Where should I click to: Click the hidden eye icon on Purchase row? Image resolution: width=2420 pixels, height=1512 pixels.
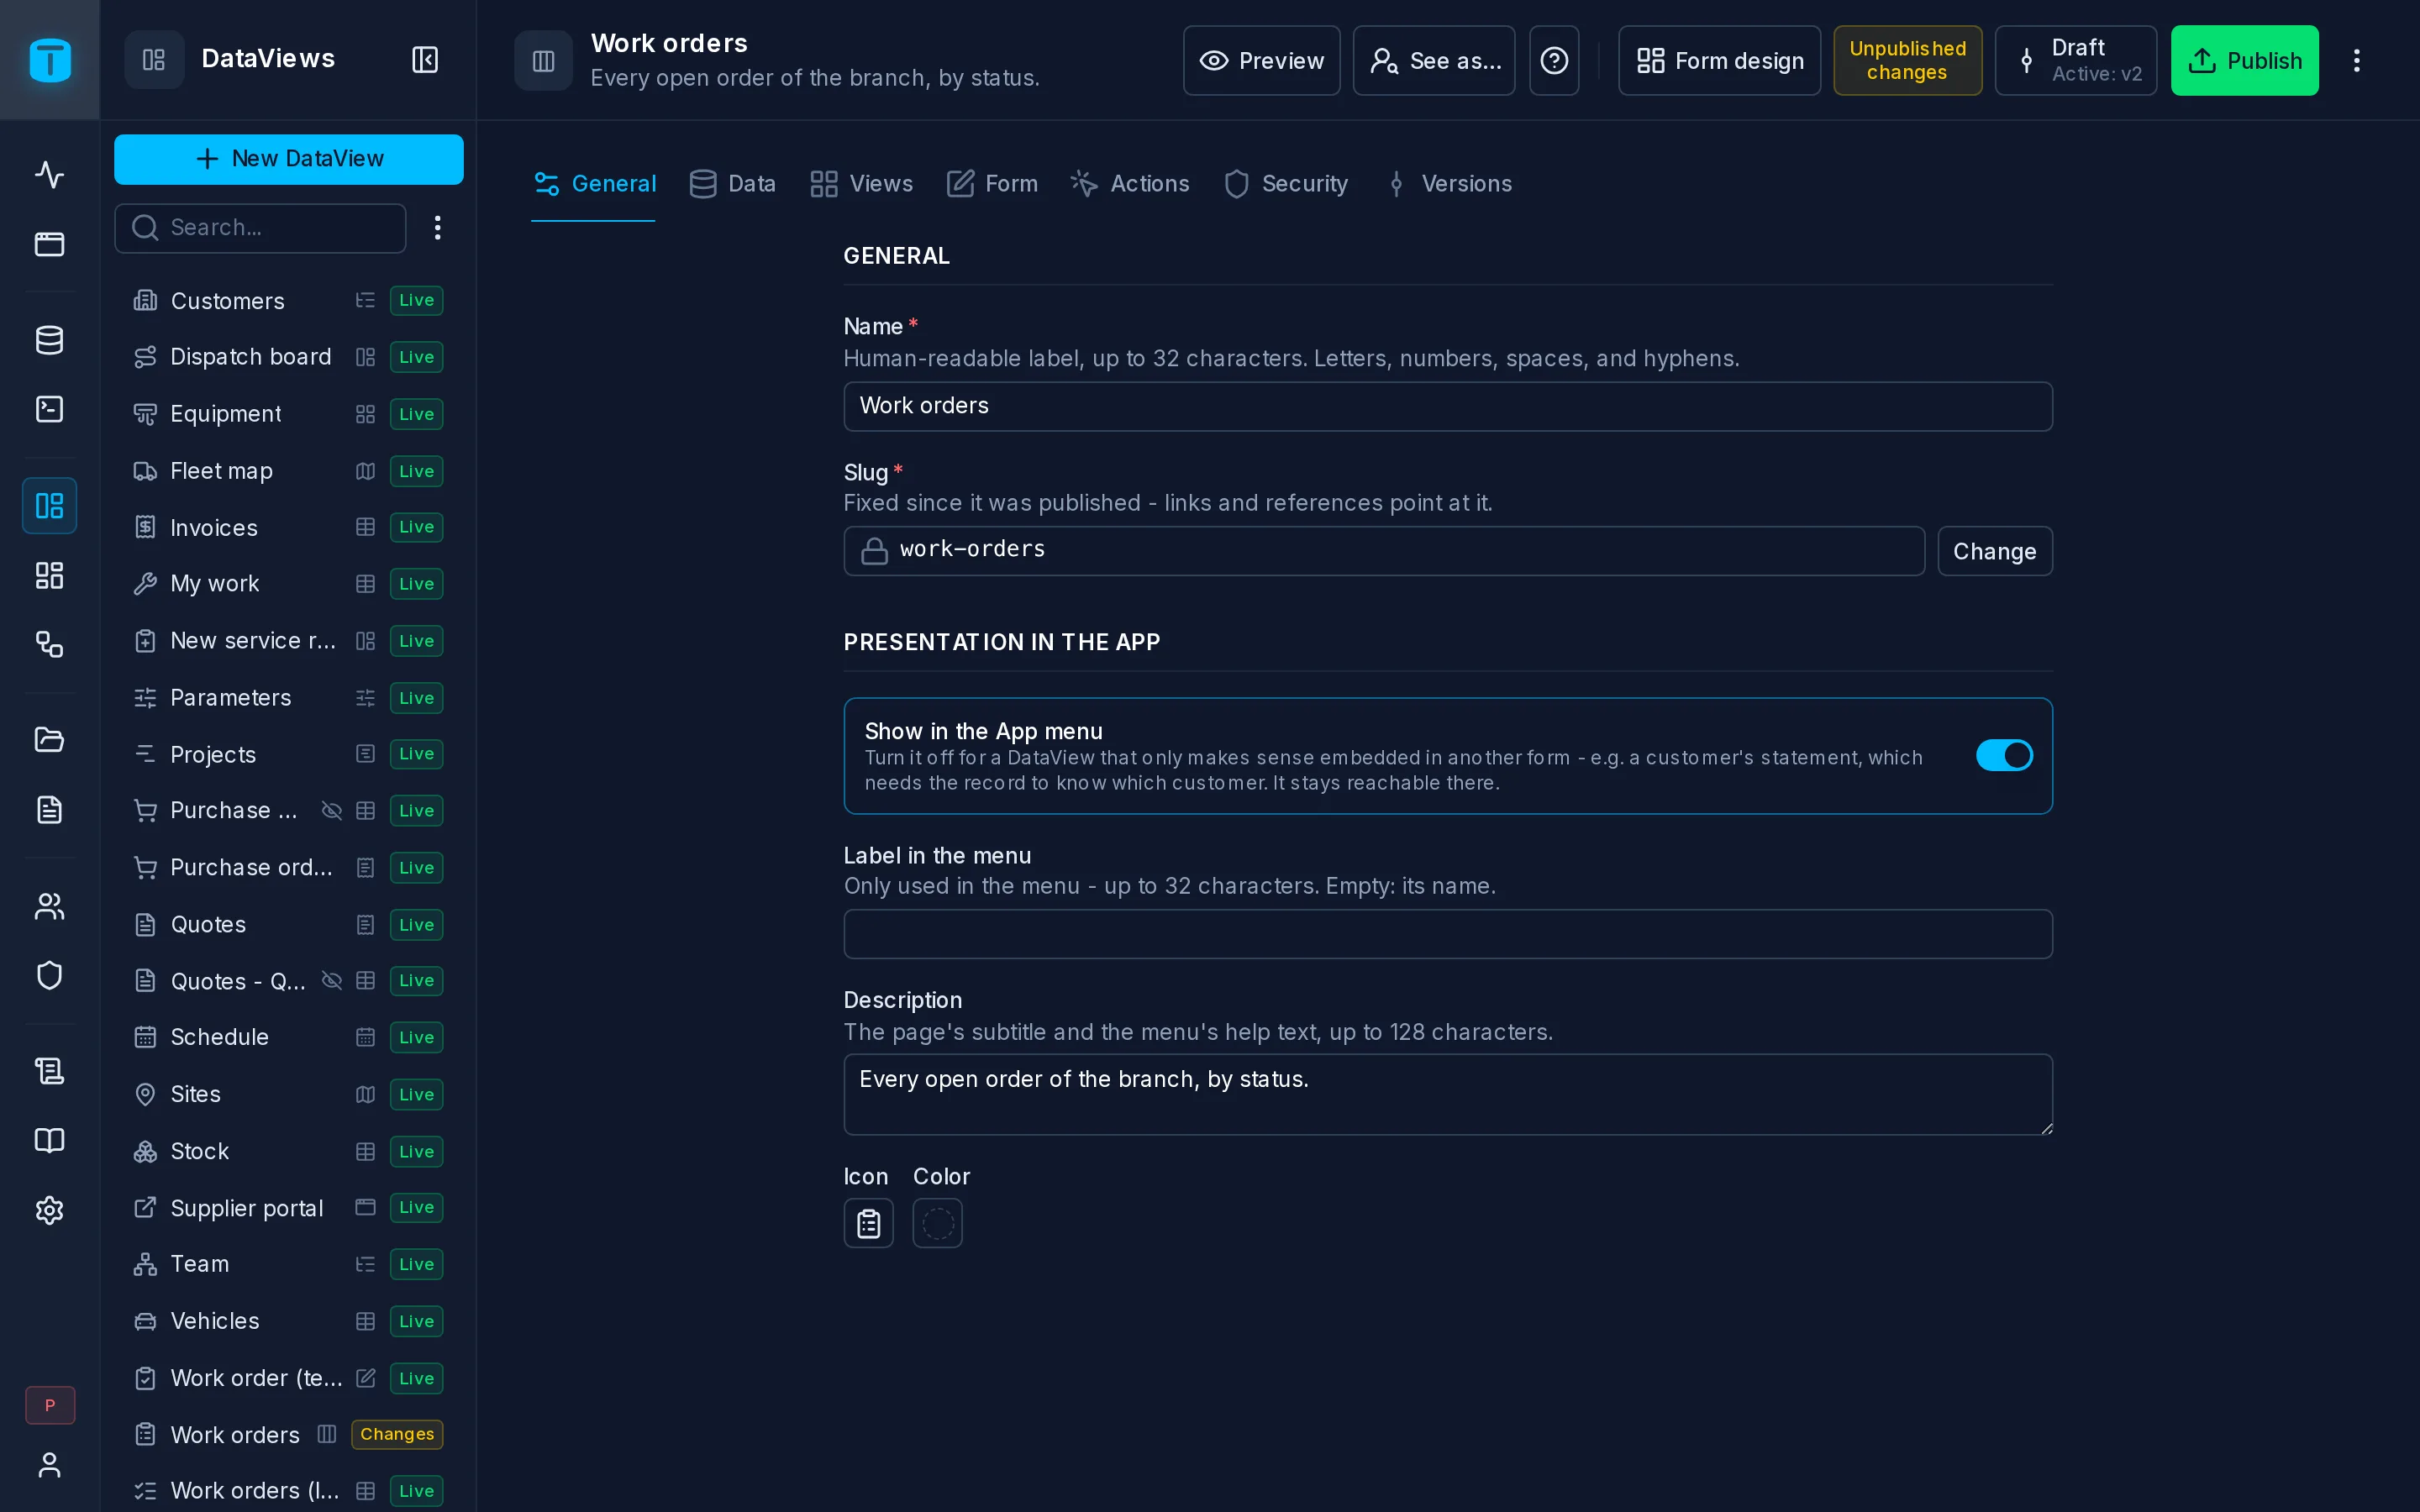pos(331,811)
